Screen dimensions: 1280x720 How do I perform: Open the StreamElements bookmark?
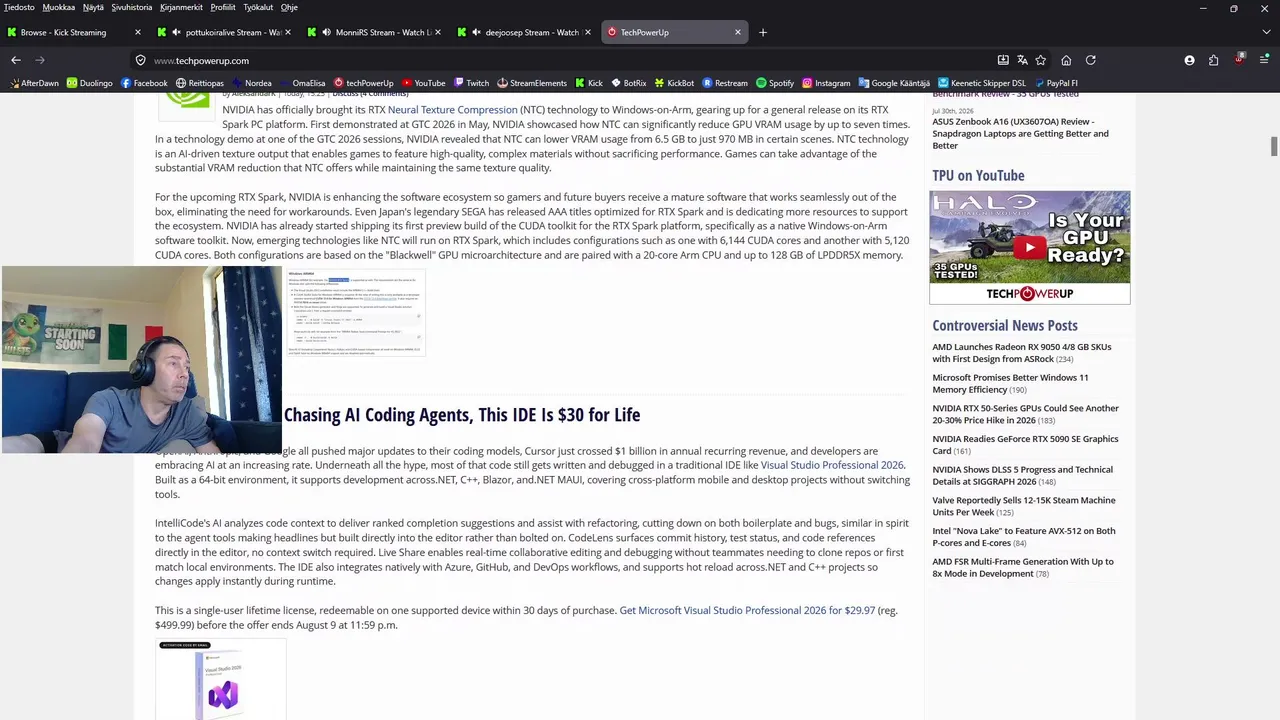coord(531,83)
